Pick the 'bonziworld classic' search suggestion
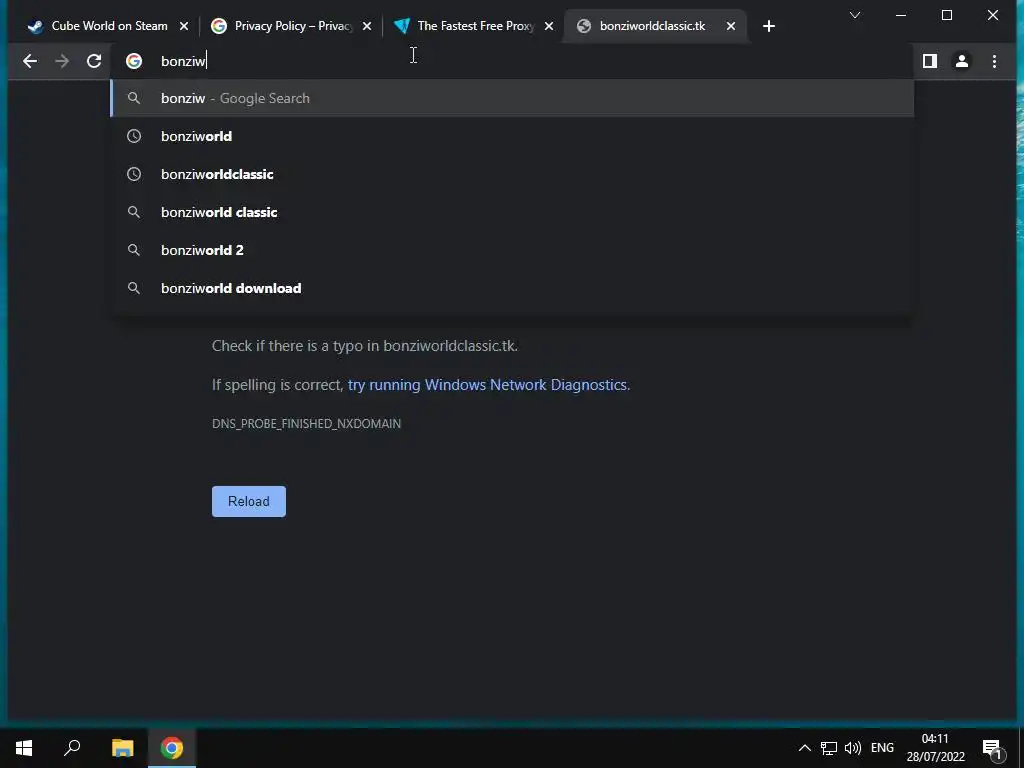Image resolution: width=1024 pixels, height=768 pixels. pyautogui.click(x=512, y=212)
